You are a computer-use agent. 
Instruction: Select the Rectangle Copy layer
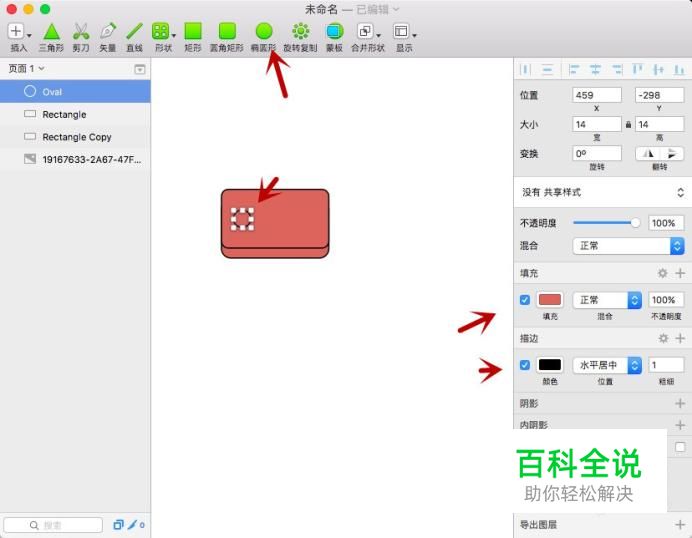click(75, 137)
